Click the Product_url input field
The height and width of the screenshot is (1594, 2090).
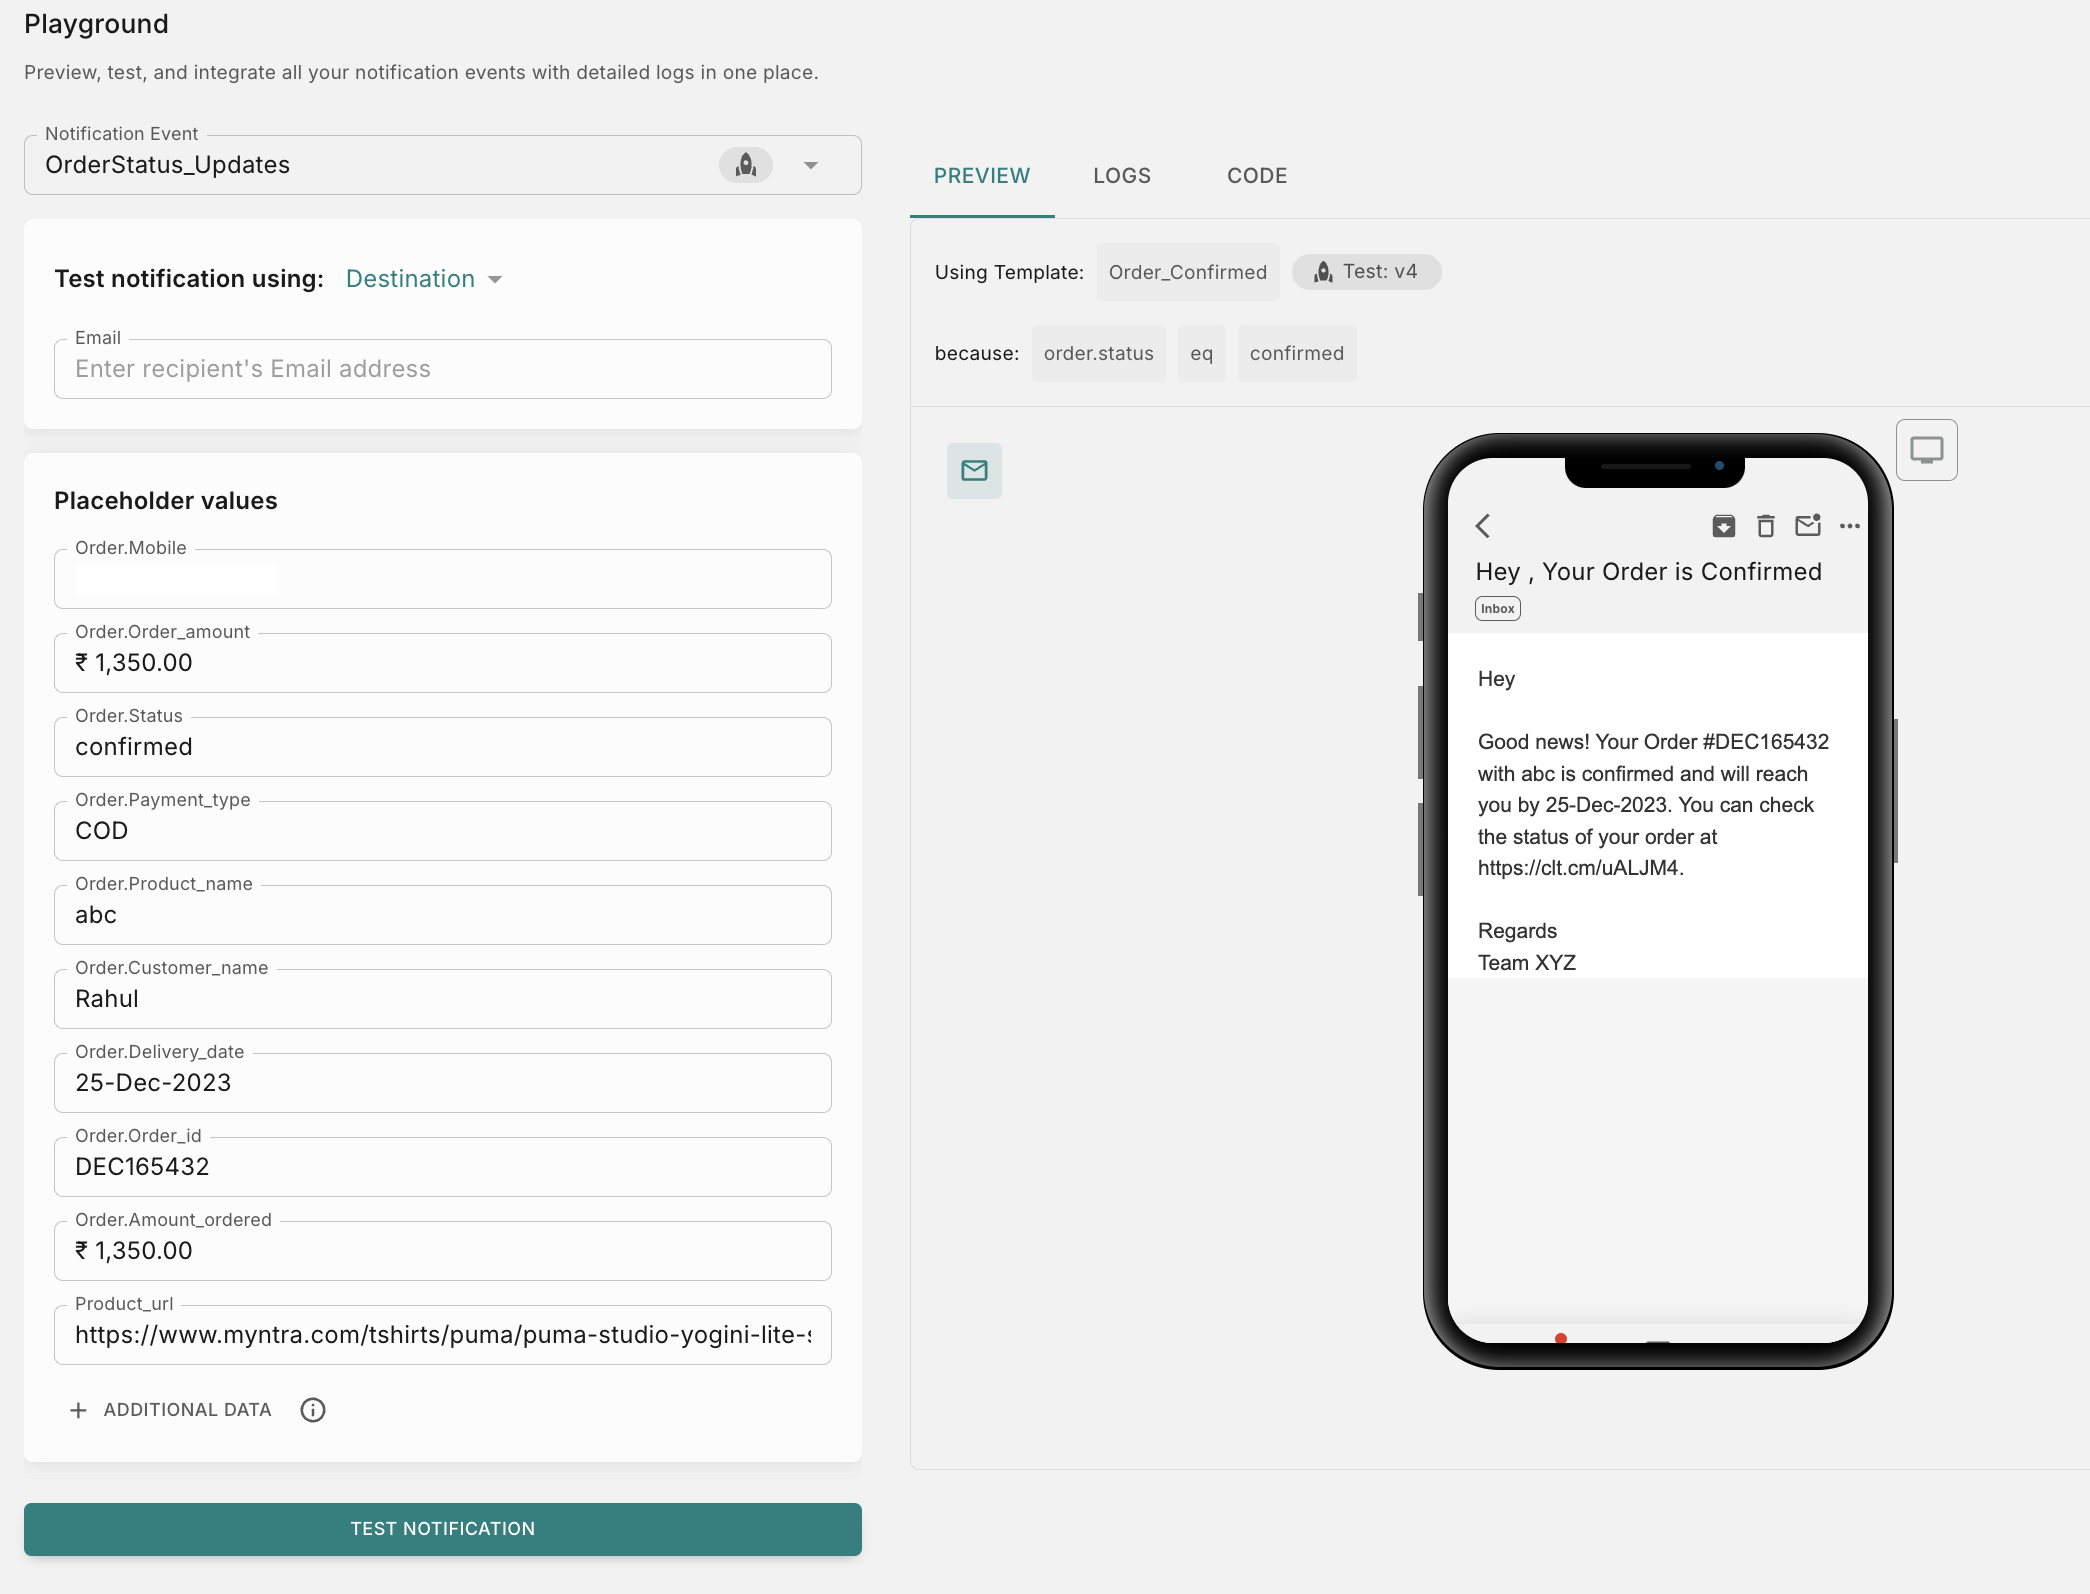point(442,1335)
